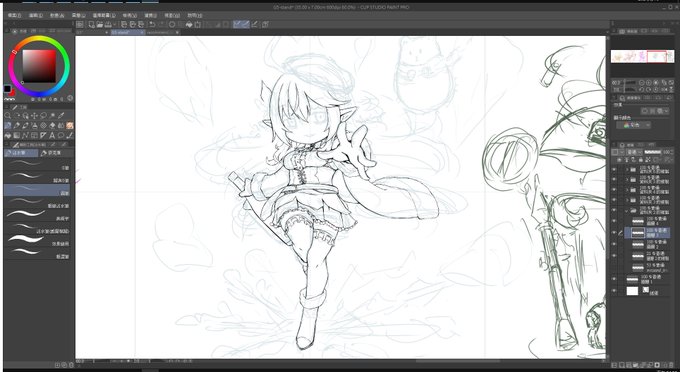The image size is (680, 372).
Task: Open the 顯示顏色 expression color dropdown
Action: tap(633, 125)
